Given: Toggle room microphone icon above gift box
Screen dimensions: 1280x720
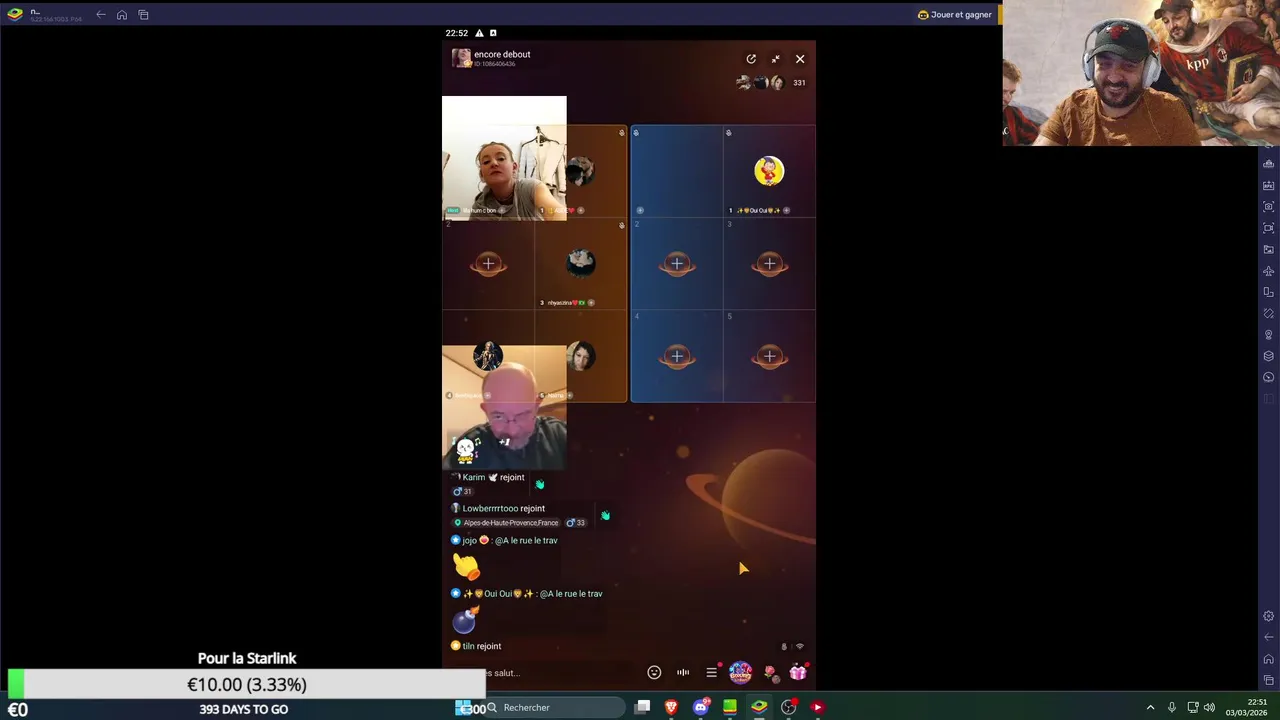Looking at the screenshot, I should [x=784, y=647].
